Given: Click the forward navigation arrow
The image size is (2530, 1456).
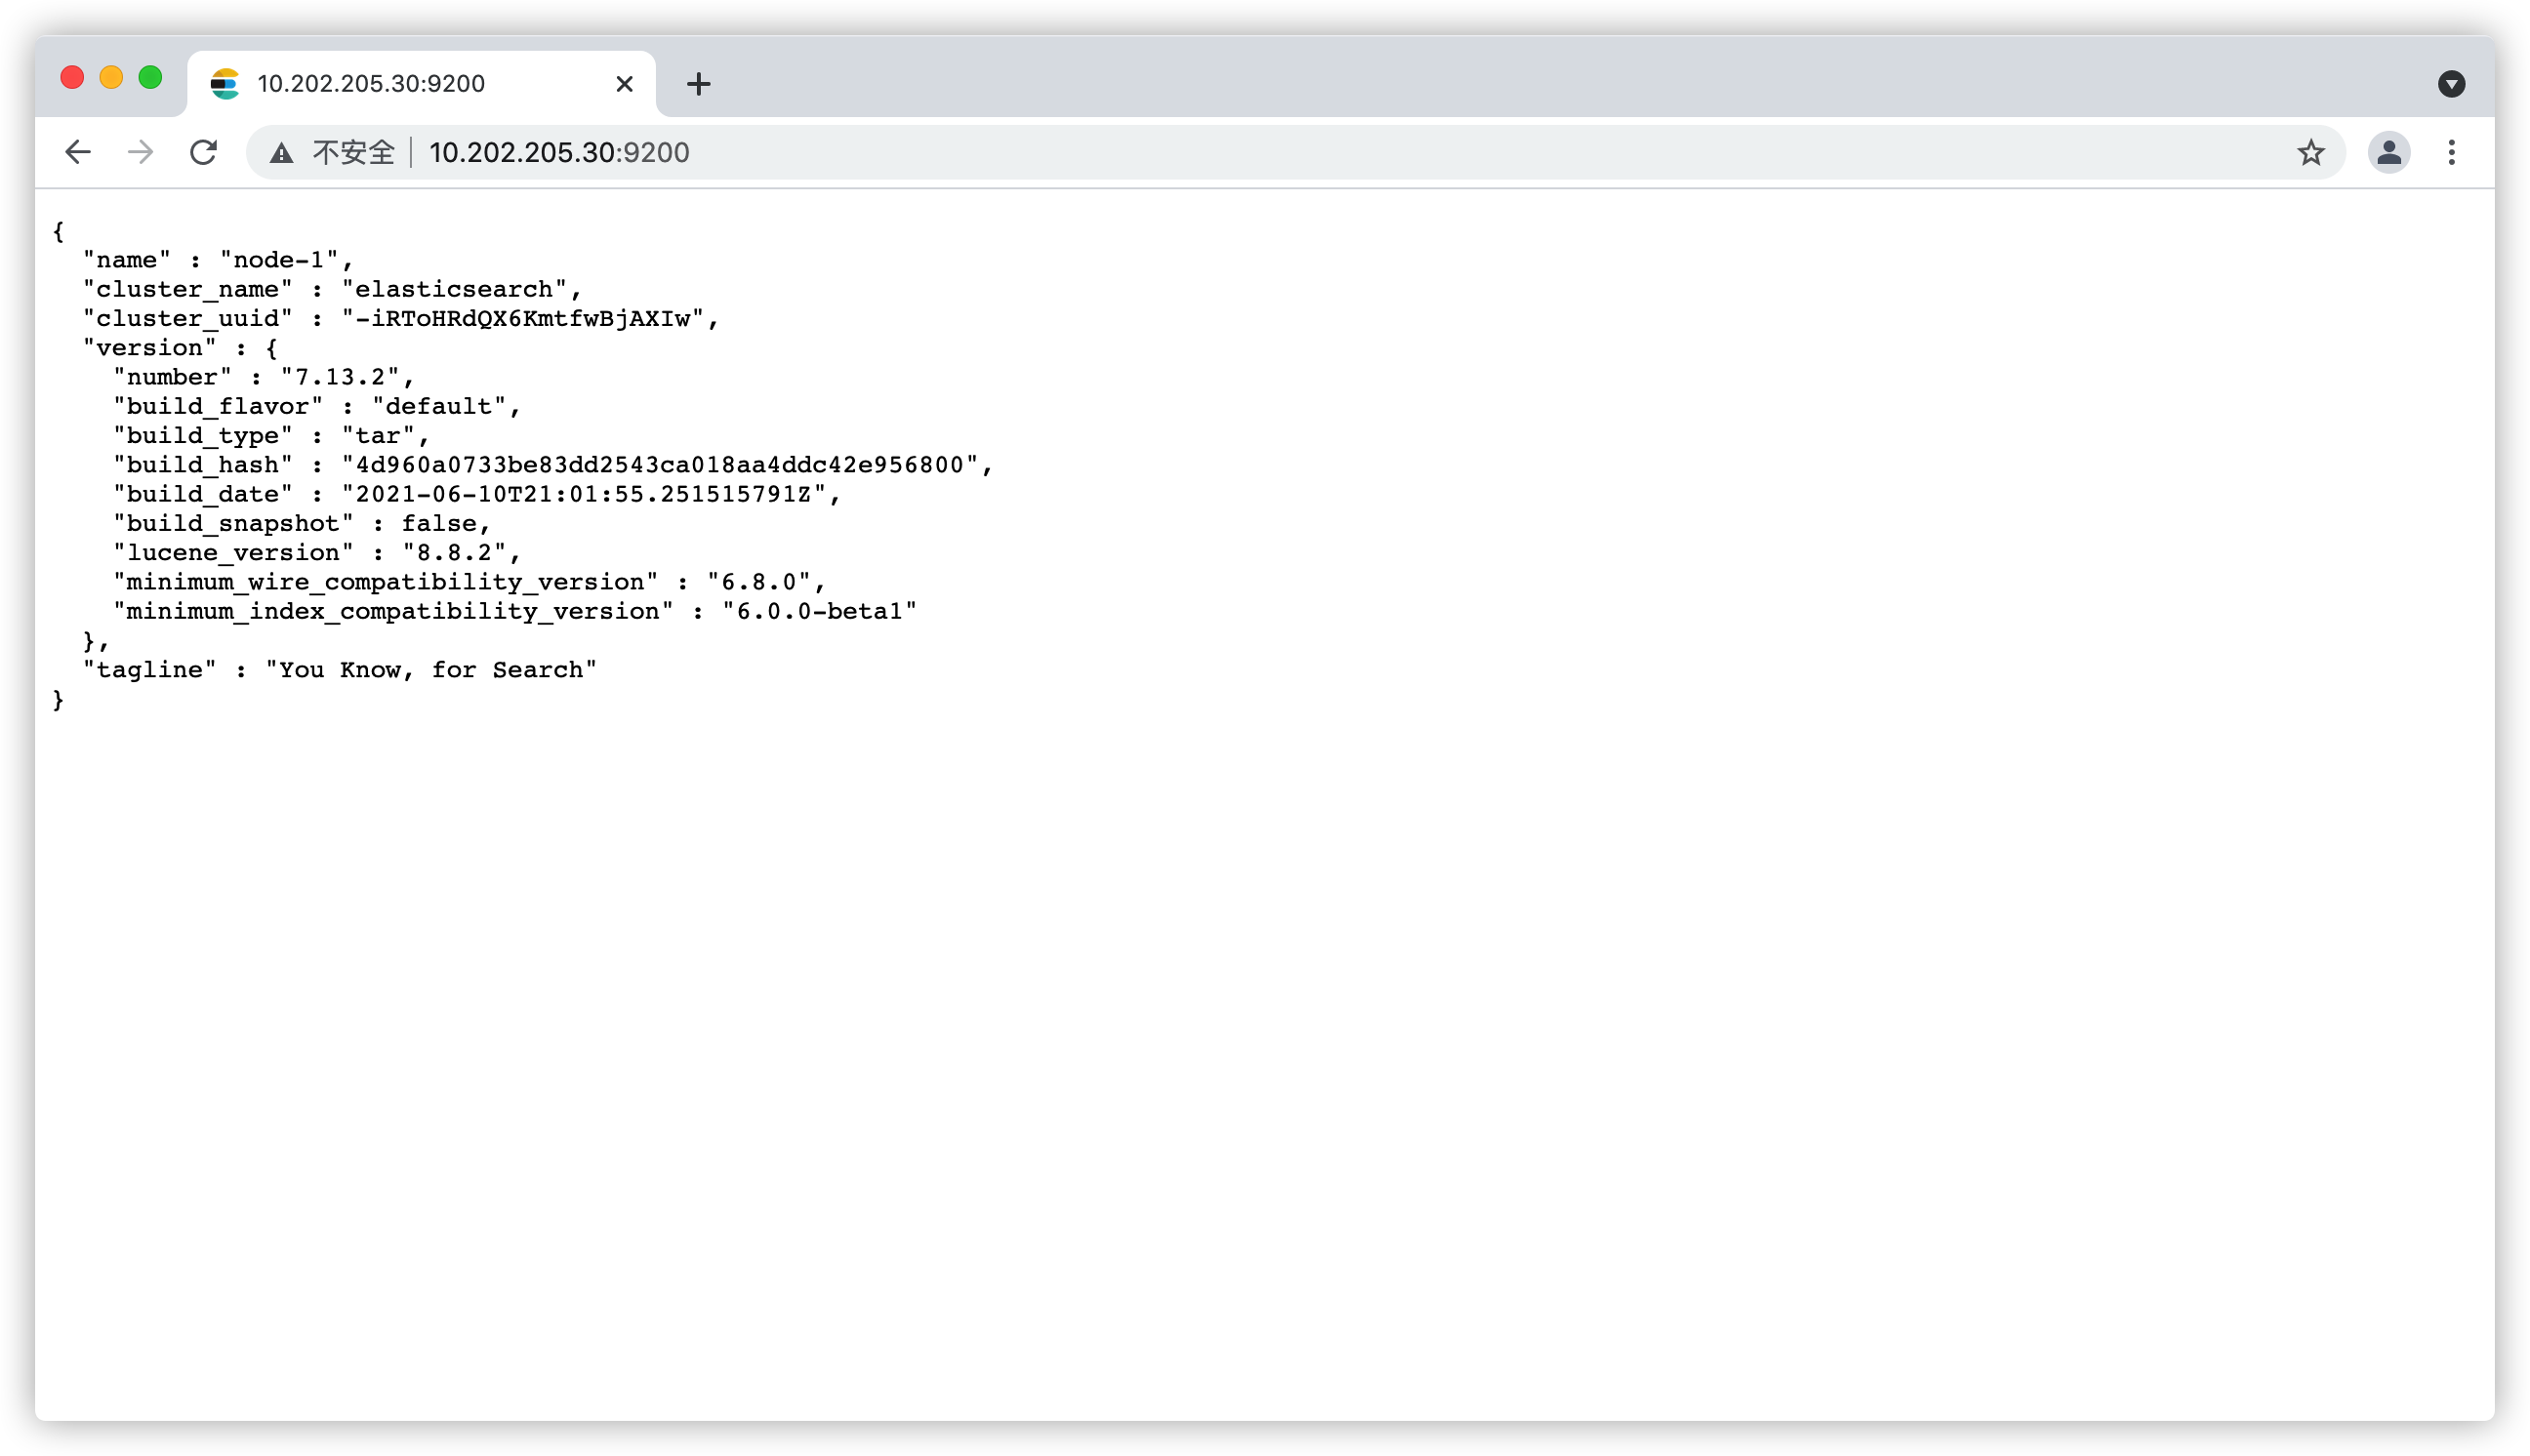Looking at the screenshot, I should [140, 152].
